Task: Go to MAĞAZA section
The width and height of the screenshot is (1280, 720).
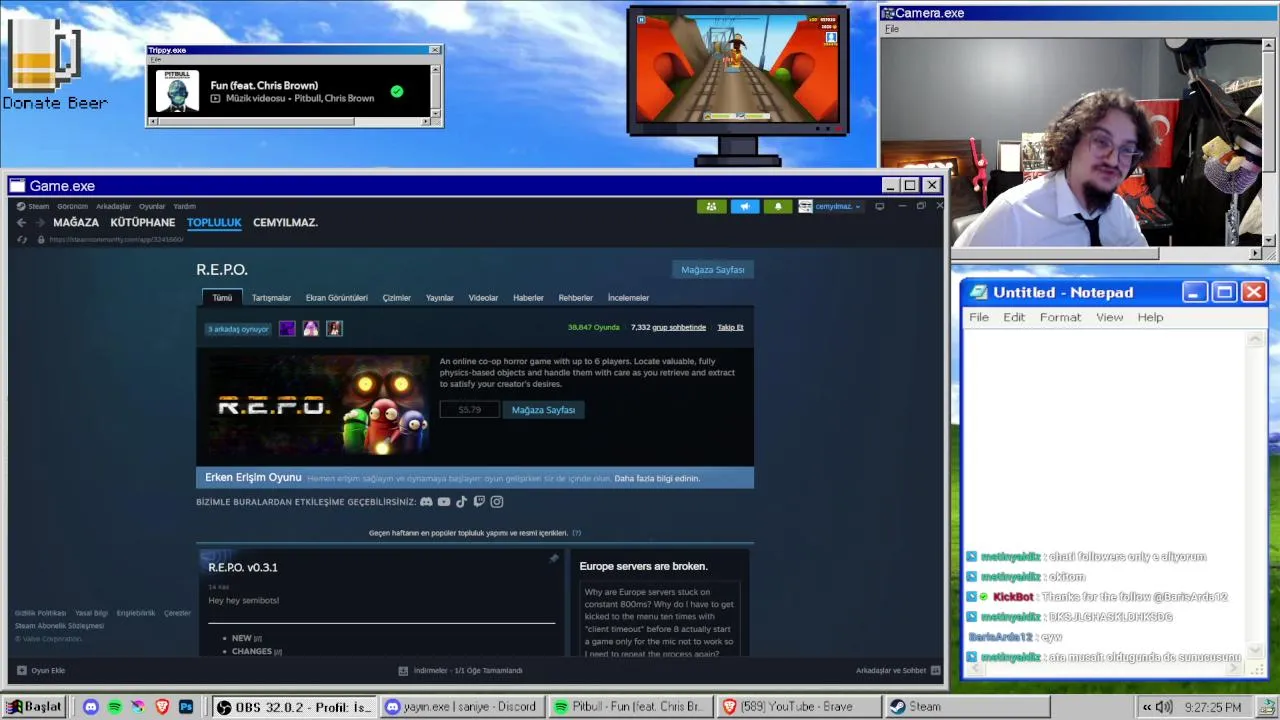Action: tap(76, 222)
